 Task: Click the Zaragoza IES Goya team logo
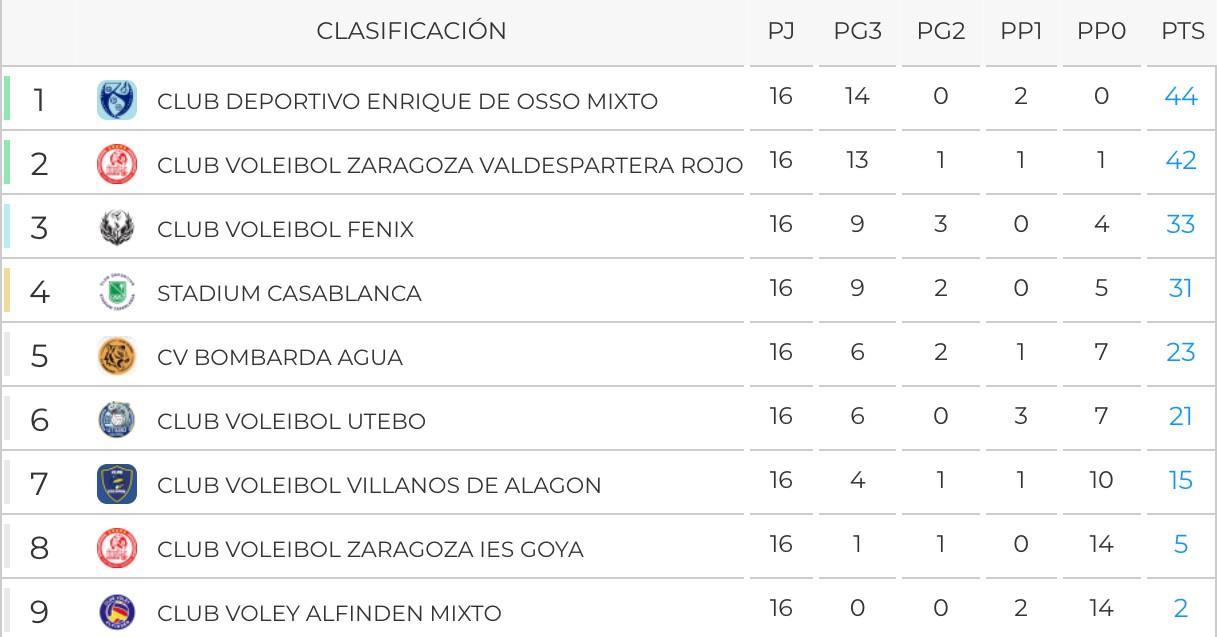click(x=117, y=549)
